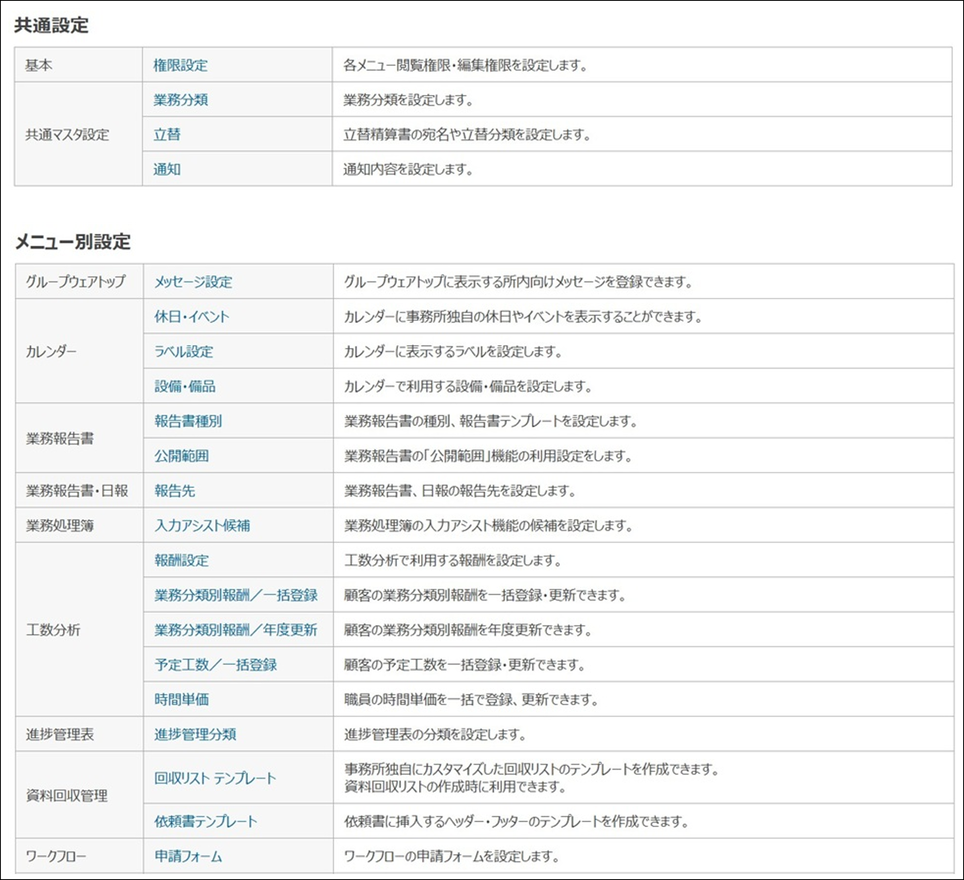This screenshot has width=964, height=880.
Task: Click the 申請フォーム workflow link
Action: tap(189, 857)
